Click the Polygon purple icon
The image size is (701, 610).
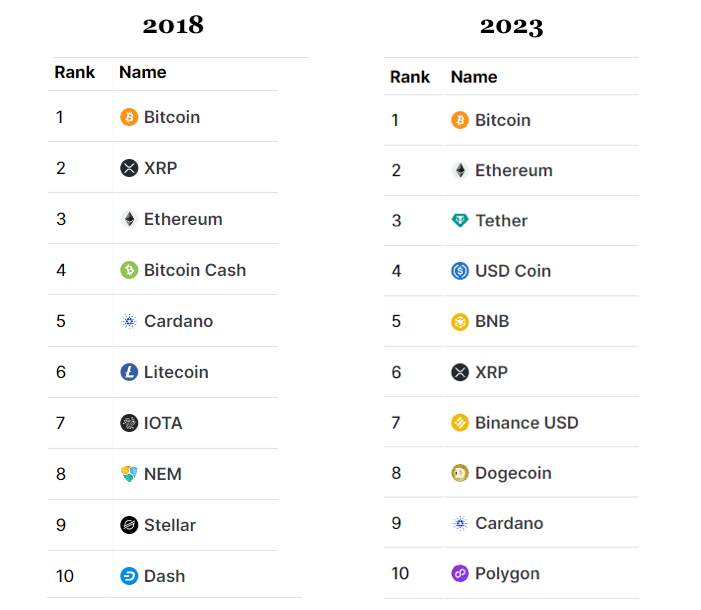pos(460,574)
